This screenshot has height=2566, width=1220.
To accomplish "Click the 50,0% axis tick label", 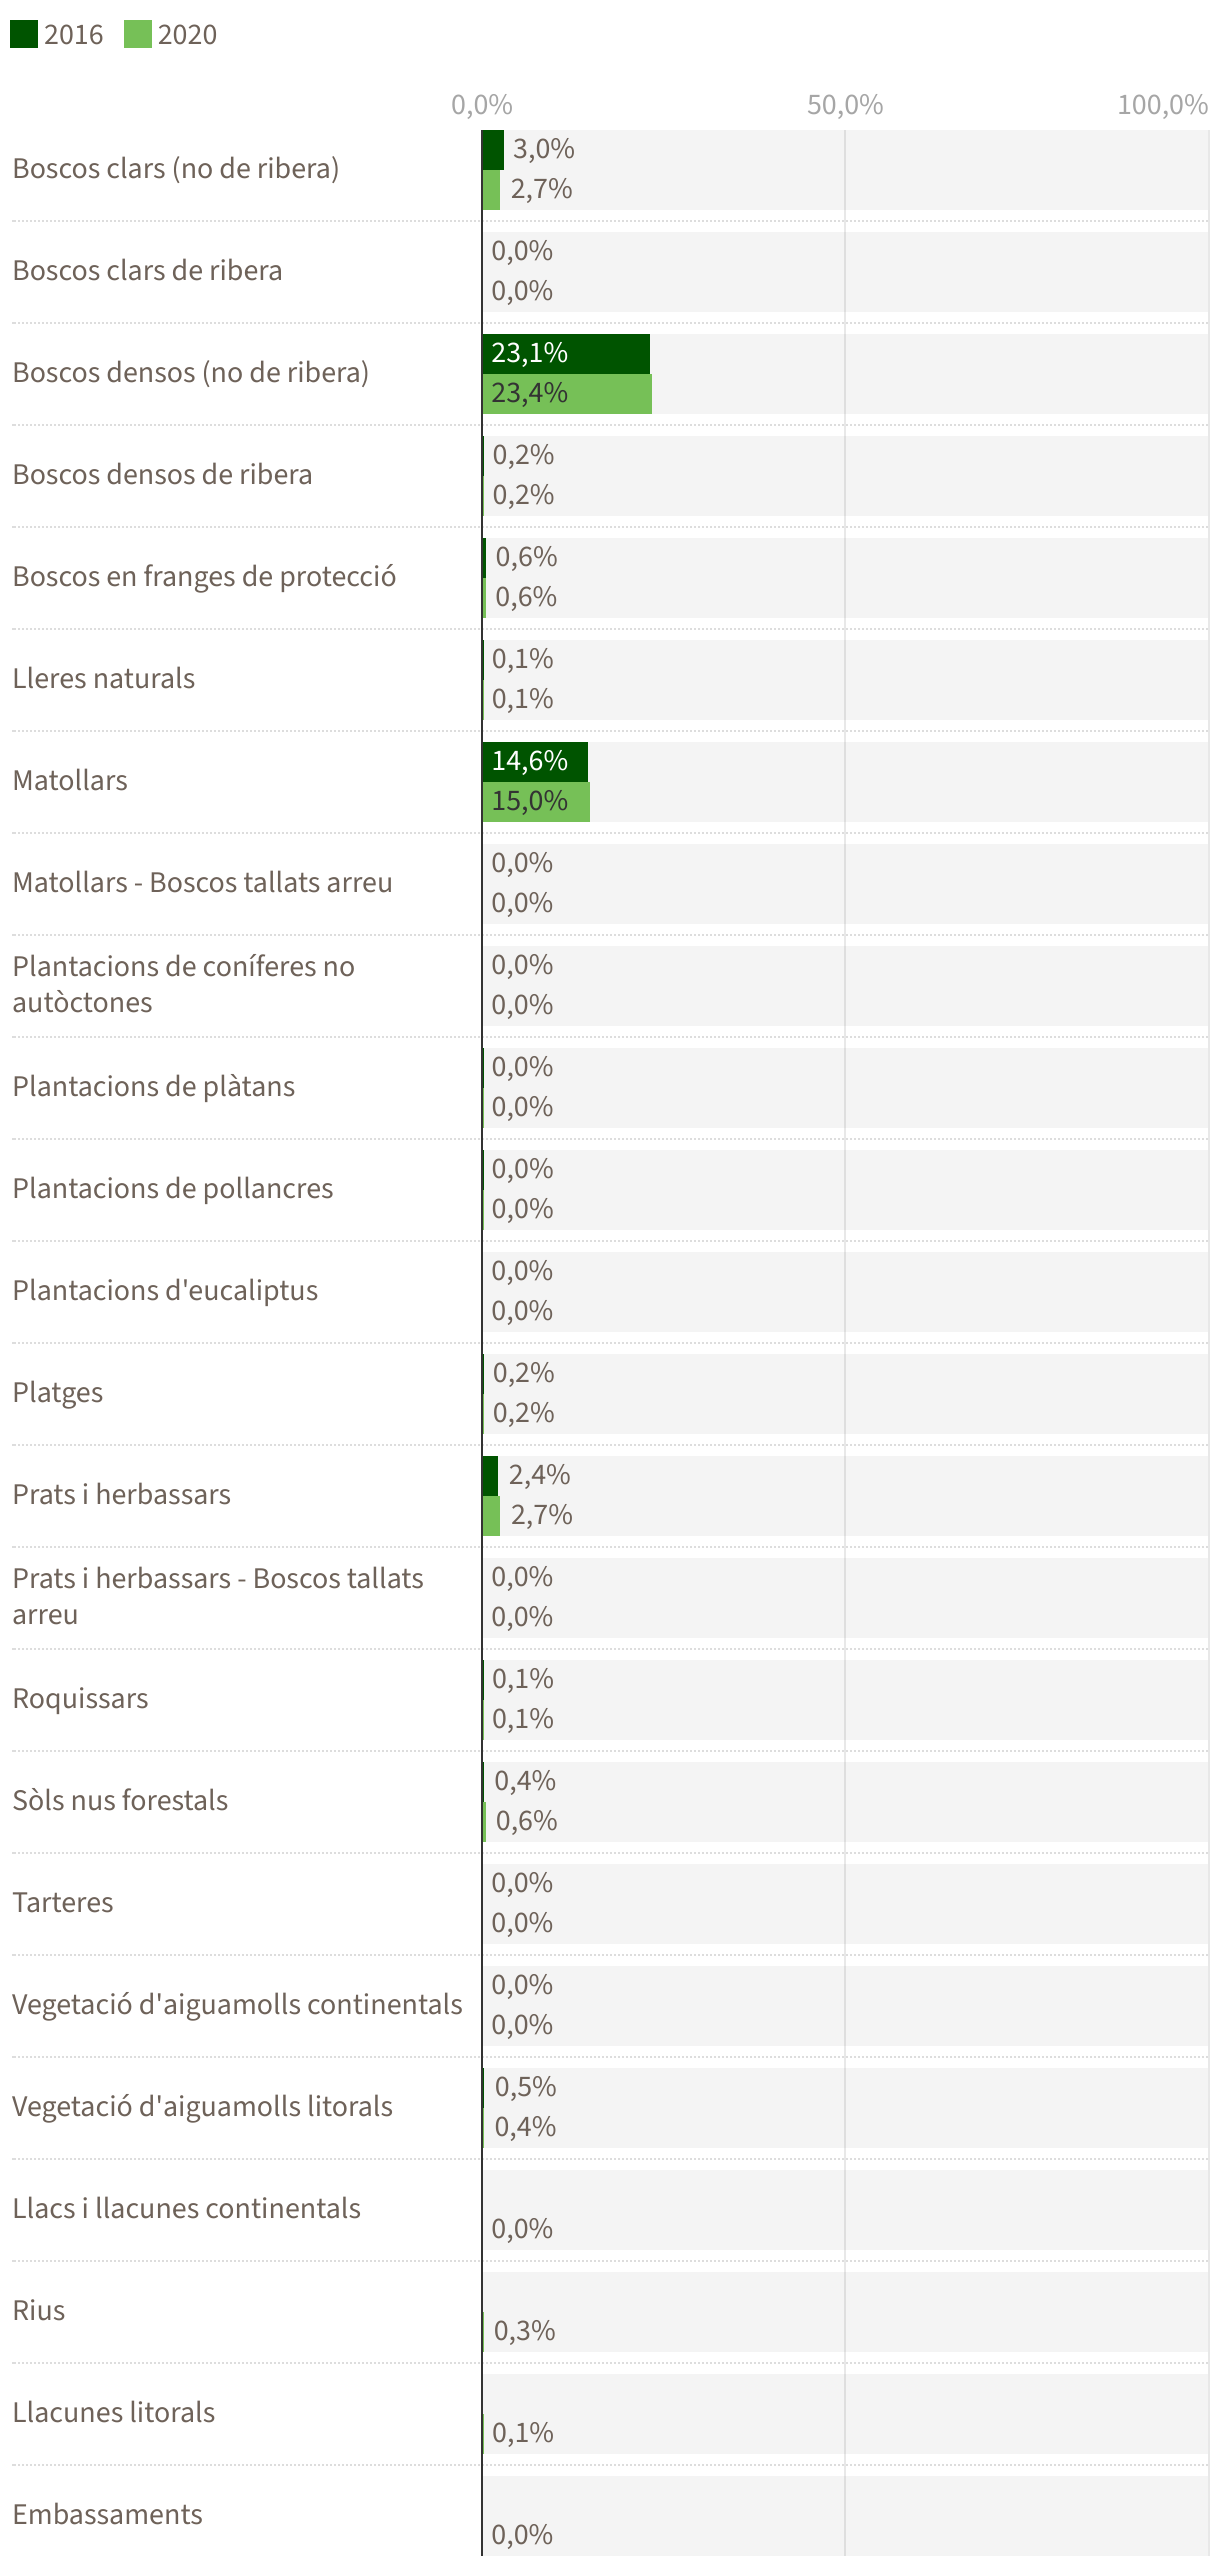I will point(845,105).
